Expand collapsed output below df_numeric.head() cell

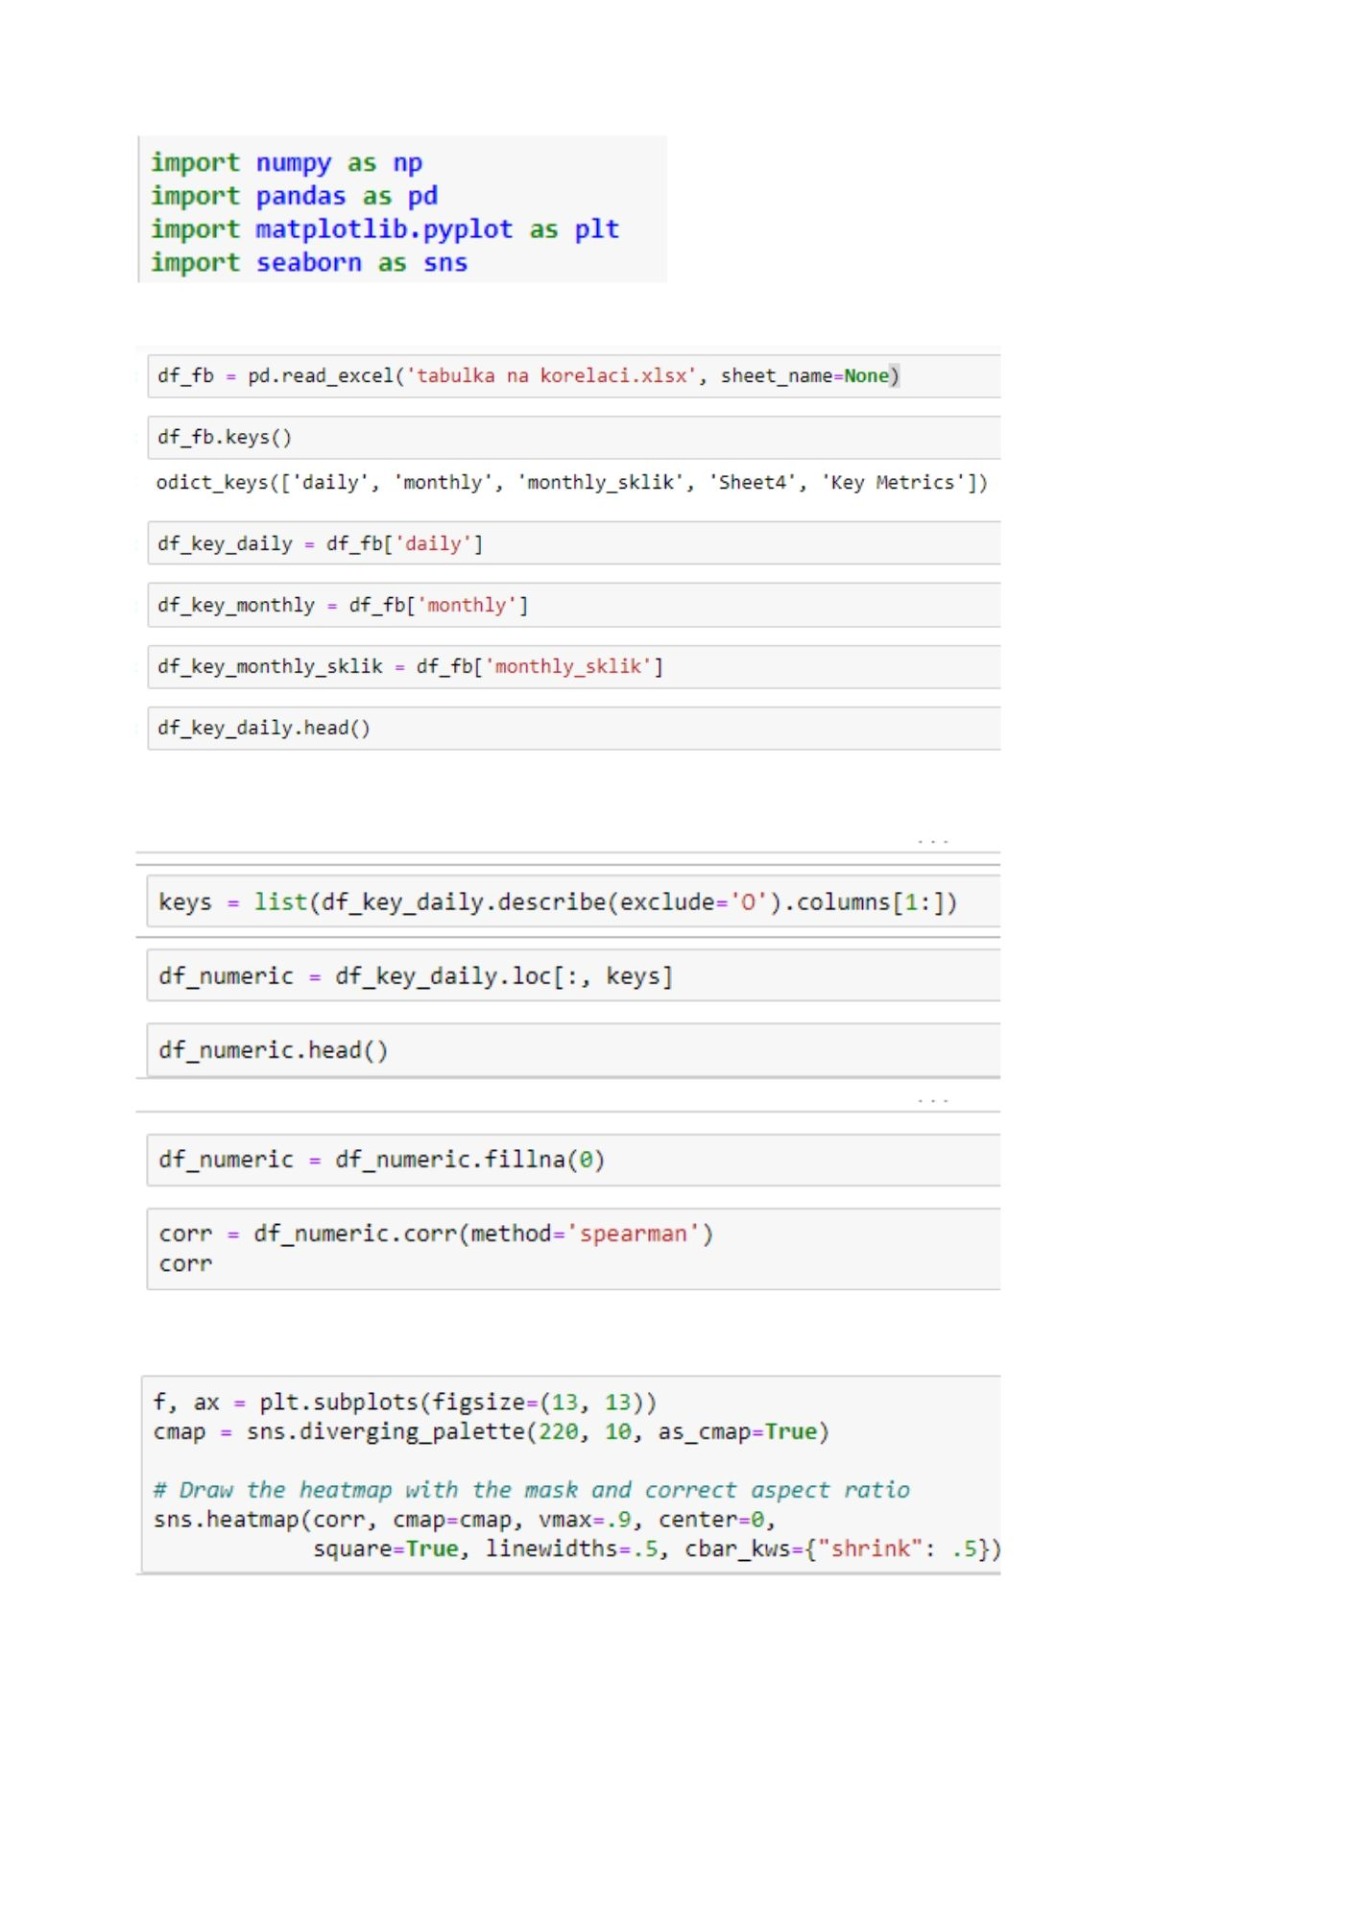click(x=932, y=1101)
